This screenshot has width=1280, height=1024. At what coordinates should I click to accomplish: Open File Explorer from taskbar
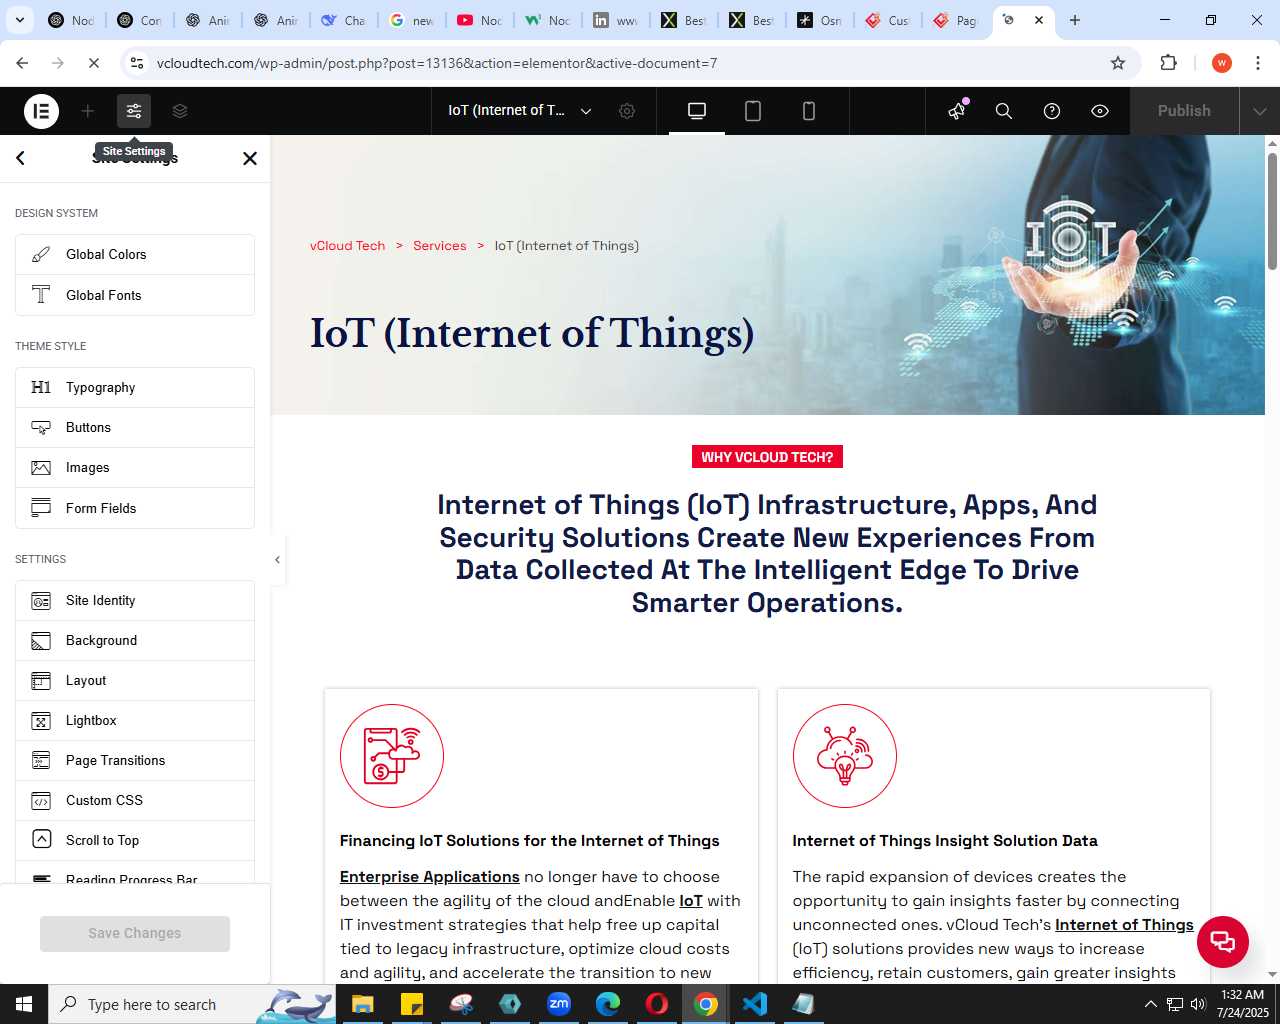(363, 1004)
